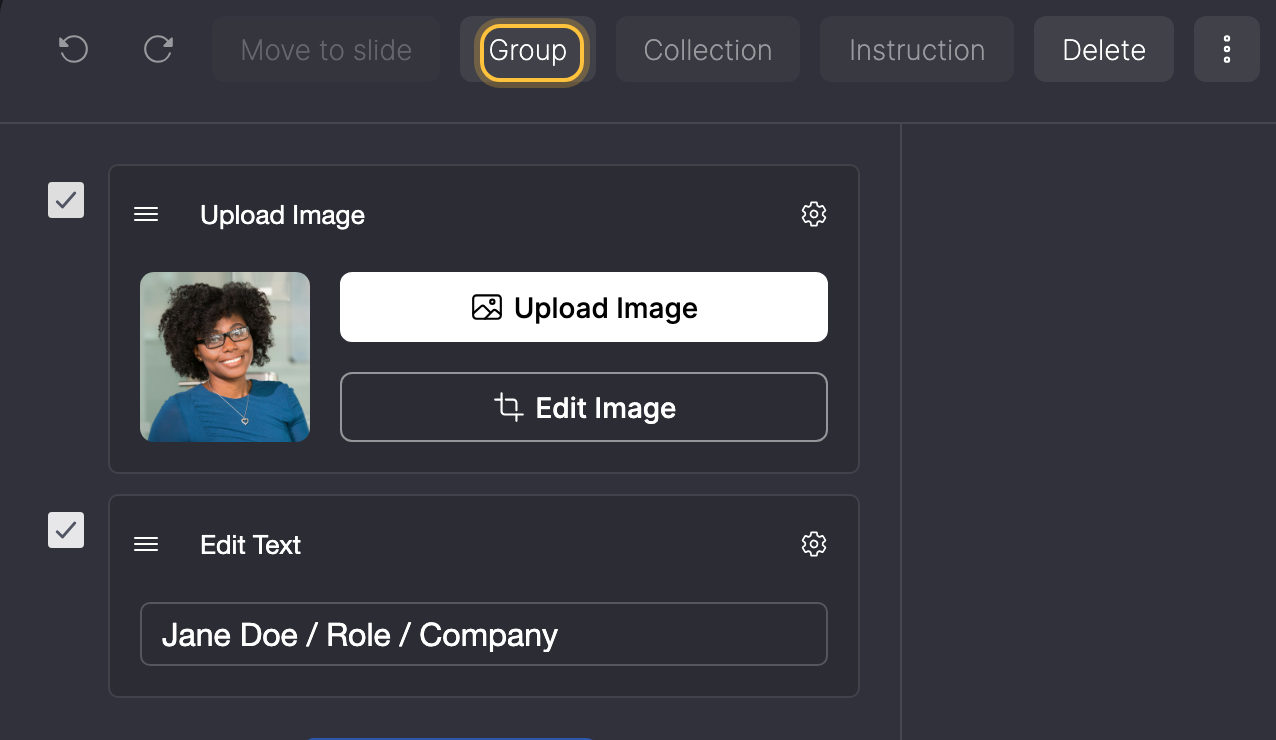
Task: Click the Edit Text card title
Action: [x=250, y=545]
